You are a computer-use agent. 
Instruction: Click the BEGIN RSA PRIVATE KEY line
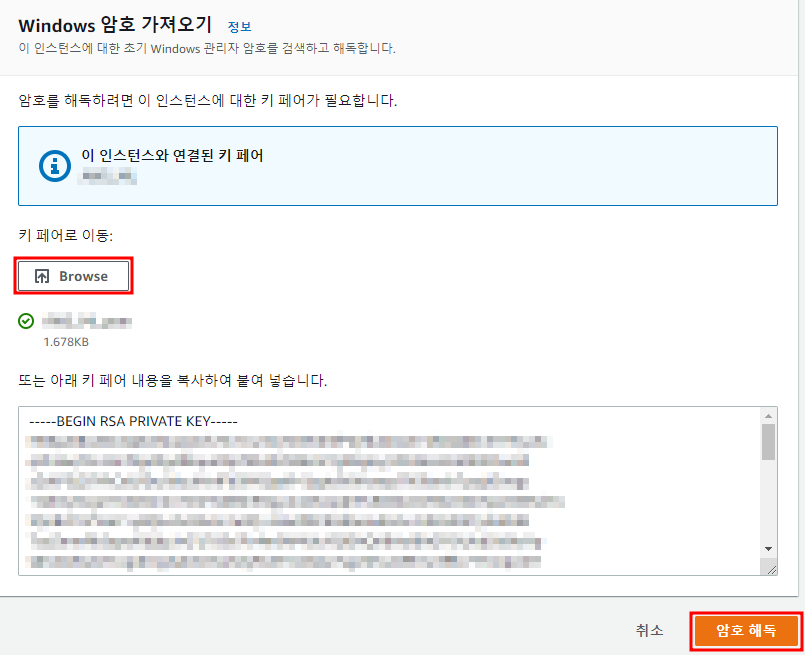[x=133, y=421]
